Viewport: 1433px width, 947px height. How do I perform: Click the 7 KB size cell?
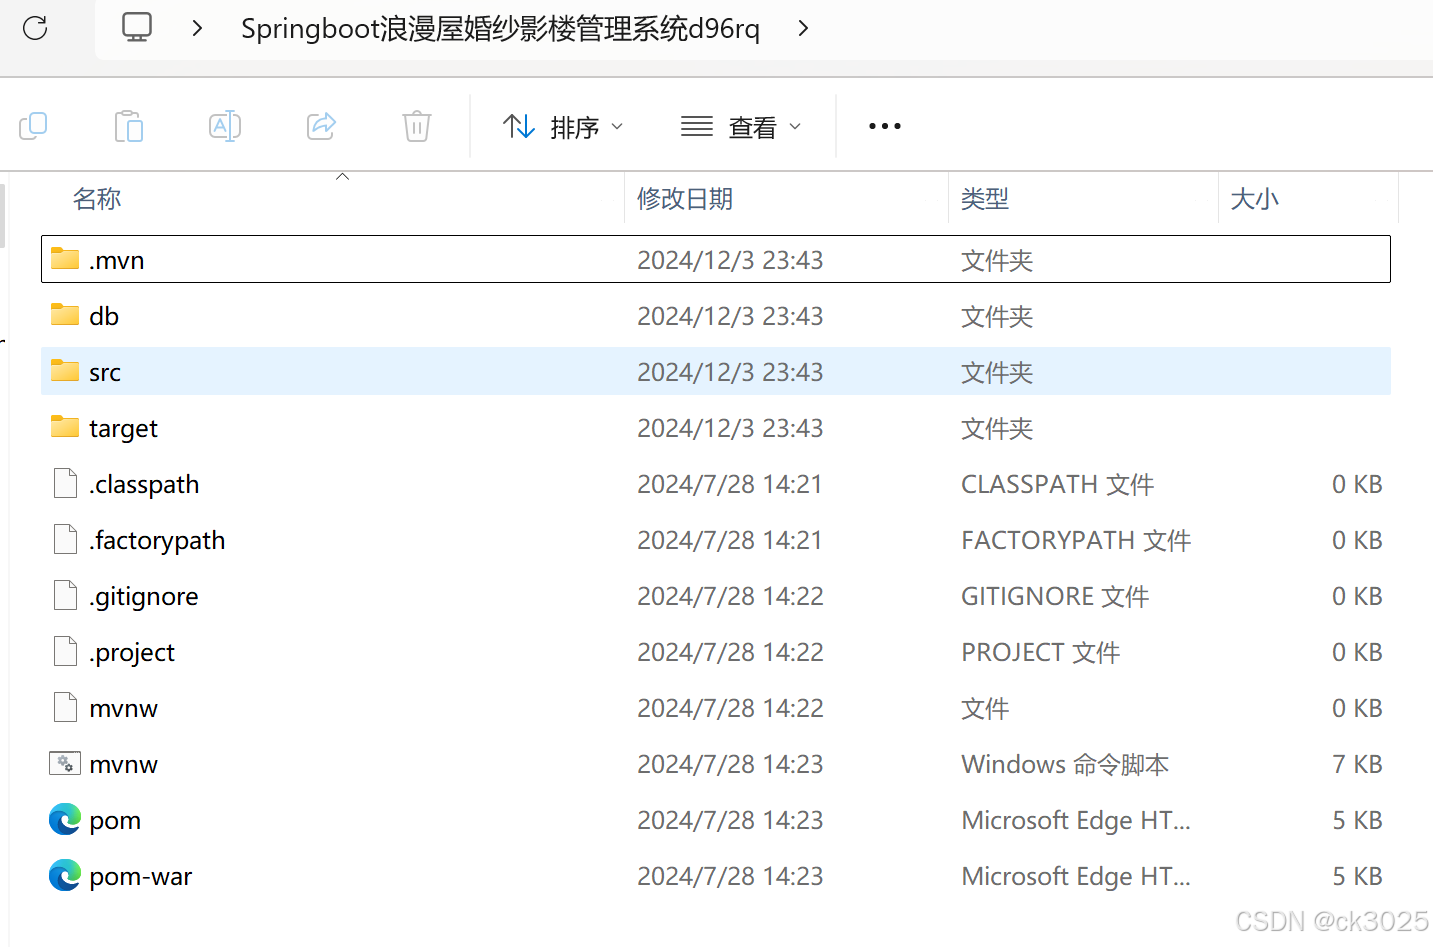pyautogui.click(x=1357, y=765)
